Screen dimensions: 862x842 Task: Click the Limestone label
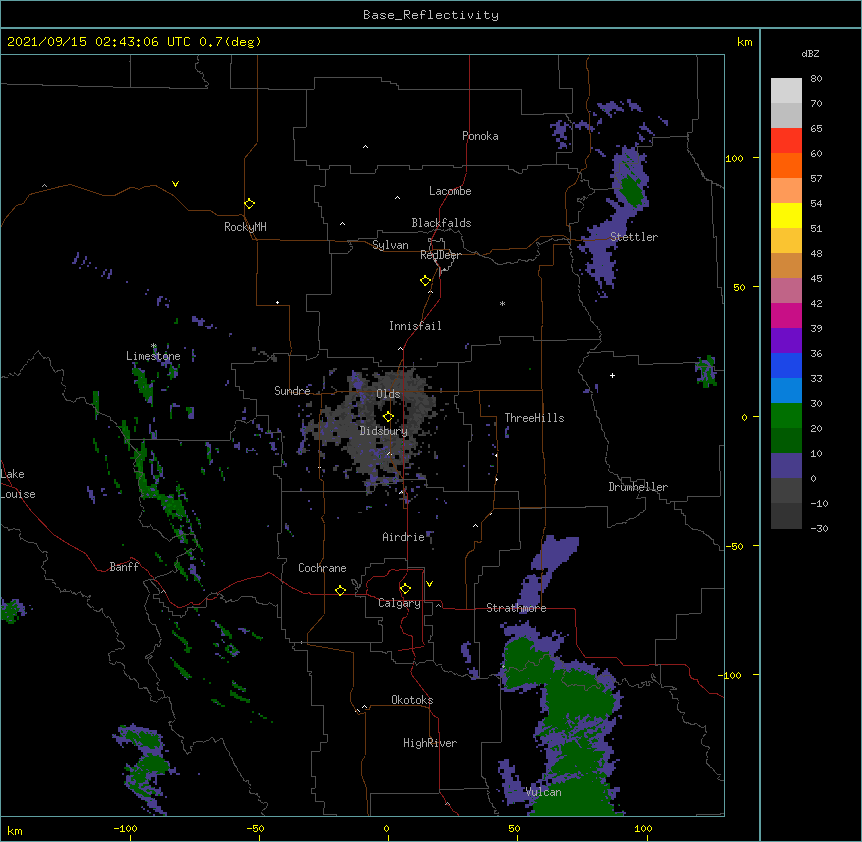tap(153, 356)
